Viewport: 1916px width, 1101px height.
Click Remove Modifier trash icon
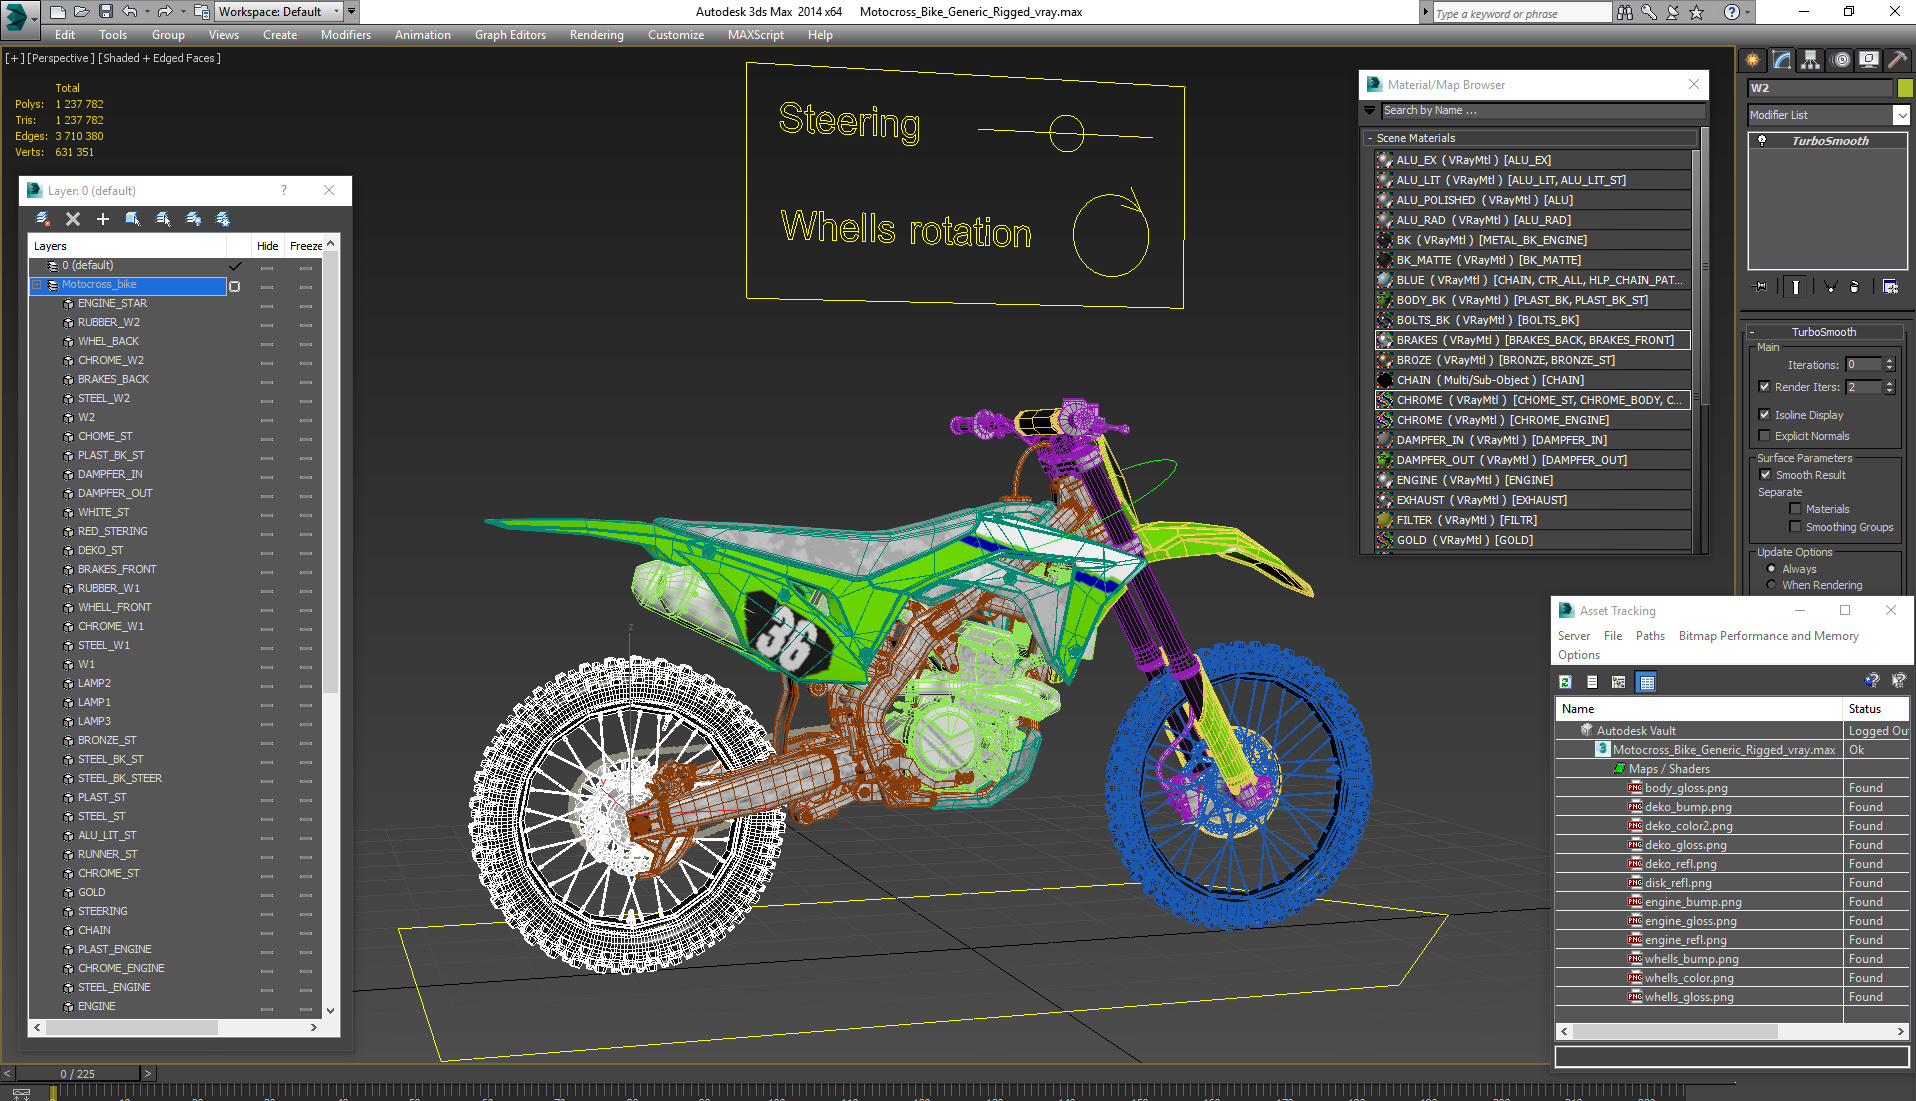click(1855, 287)
